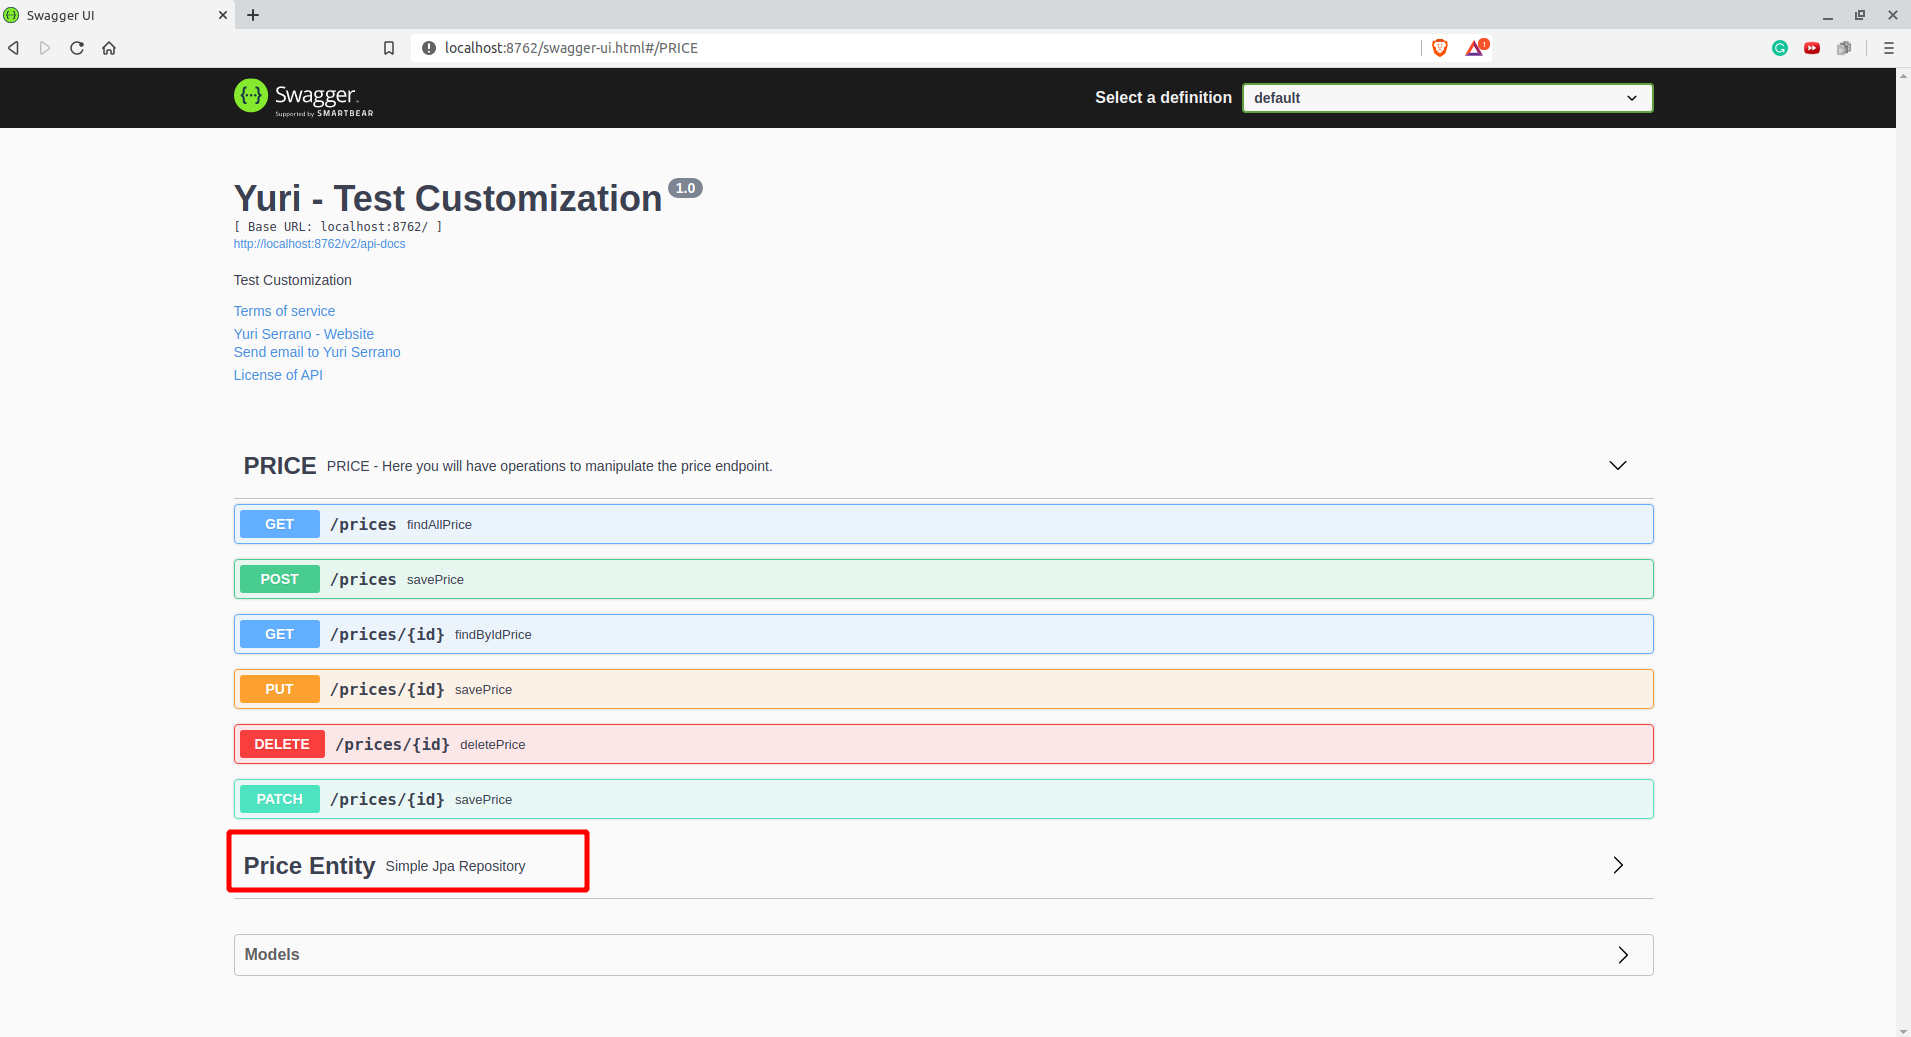Collapse the PRICE section chevron
Image resolution: width=1911 pixels, height=1037 pixels.
point(1616,465)
